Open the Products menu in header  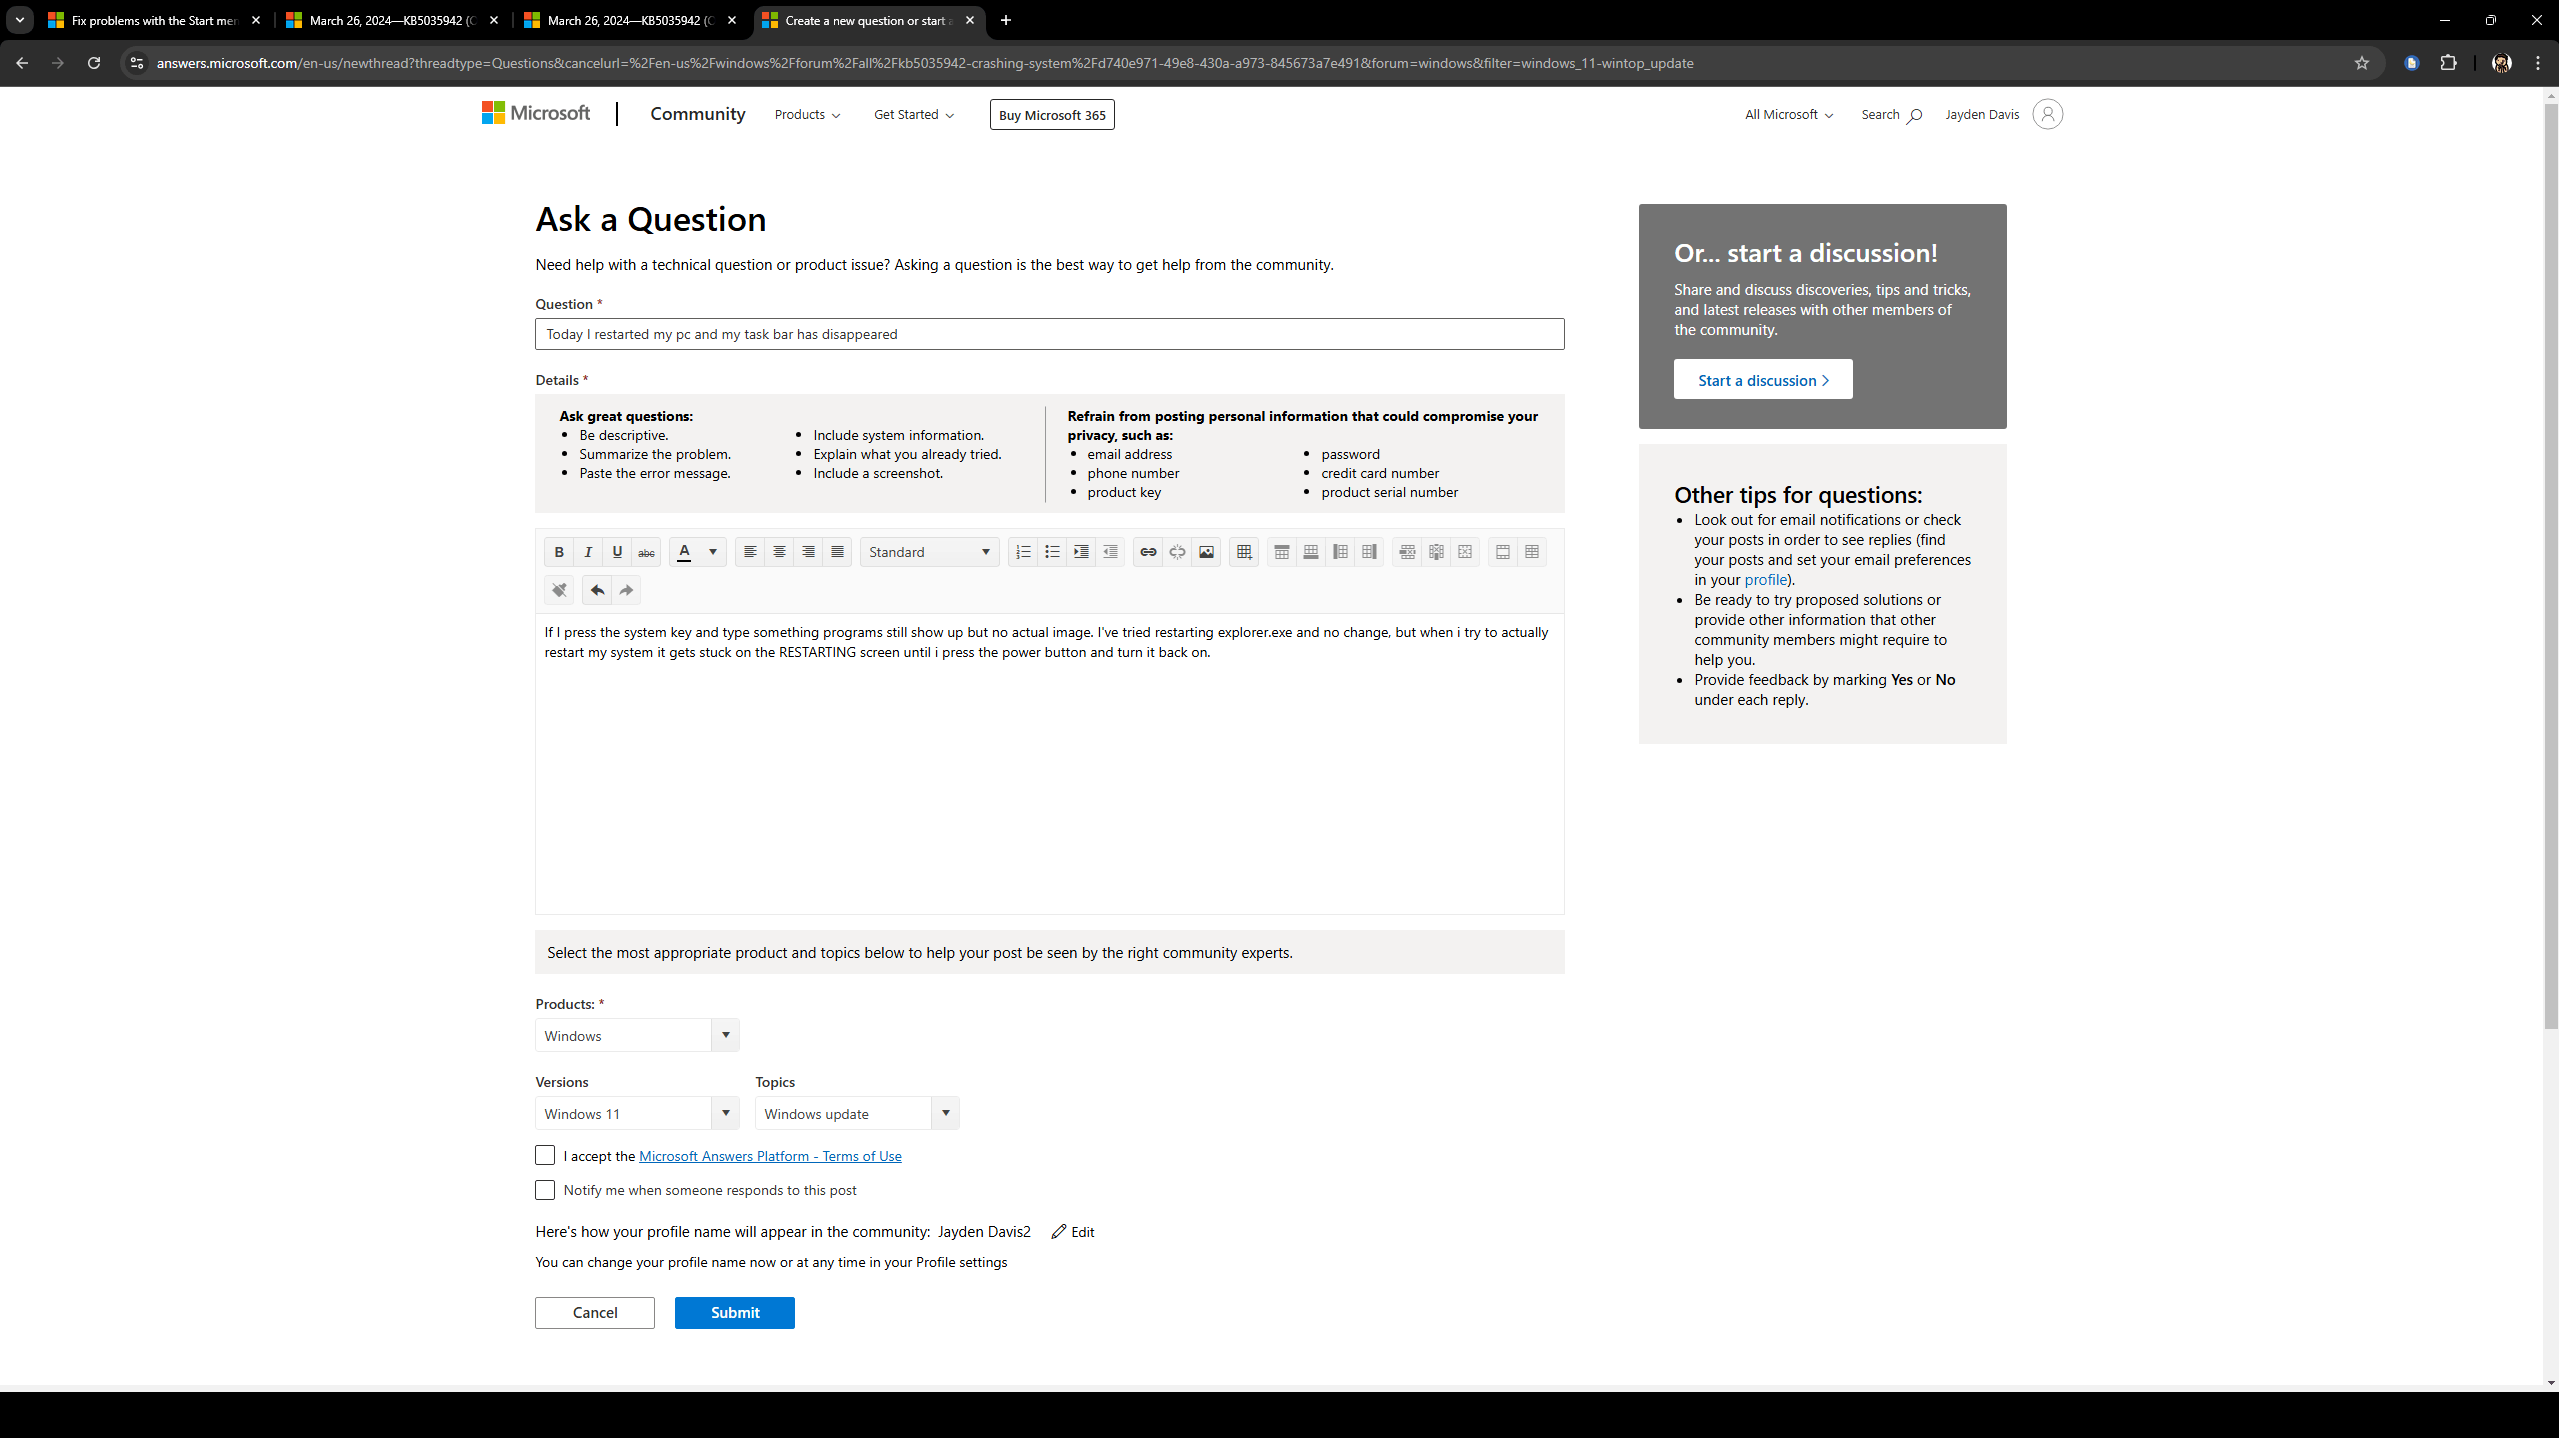click(807, 115)
